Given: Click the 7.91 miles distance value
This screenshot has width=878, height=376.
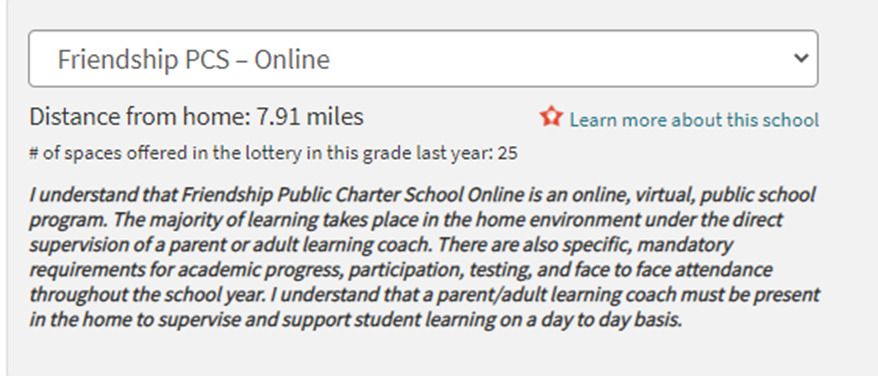Looking at the screenshot, I should 310,117.
